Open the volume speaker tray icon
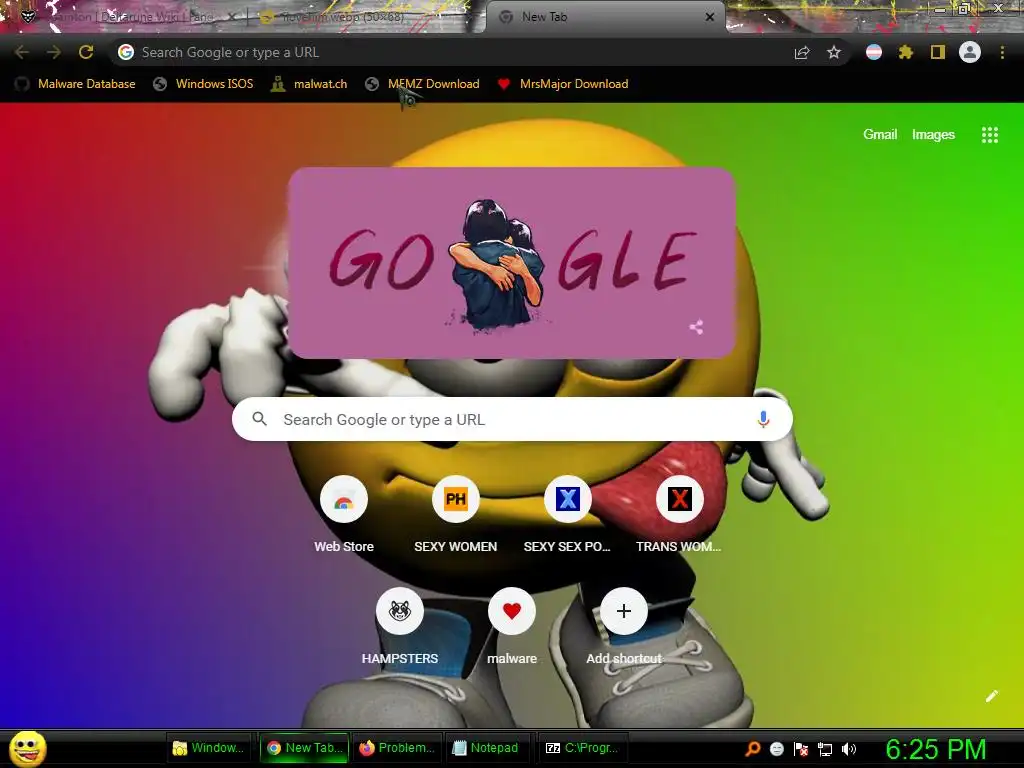This screenshot has height=768, width=1024. pos(849,748)
